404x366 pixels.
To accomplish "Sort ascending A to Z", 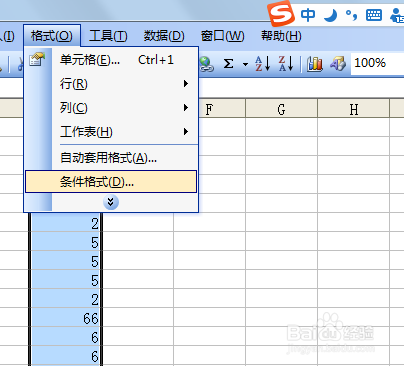I will 262,63.
